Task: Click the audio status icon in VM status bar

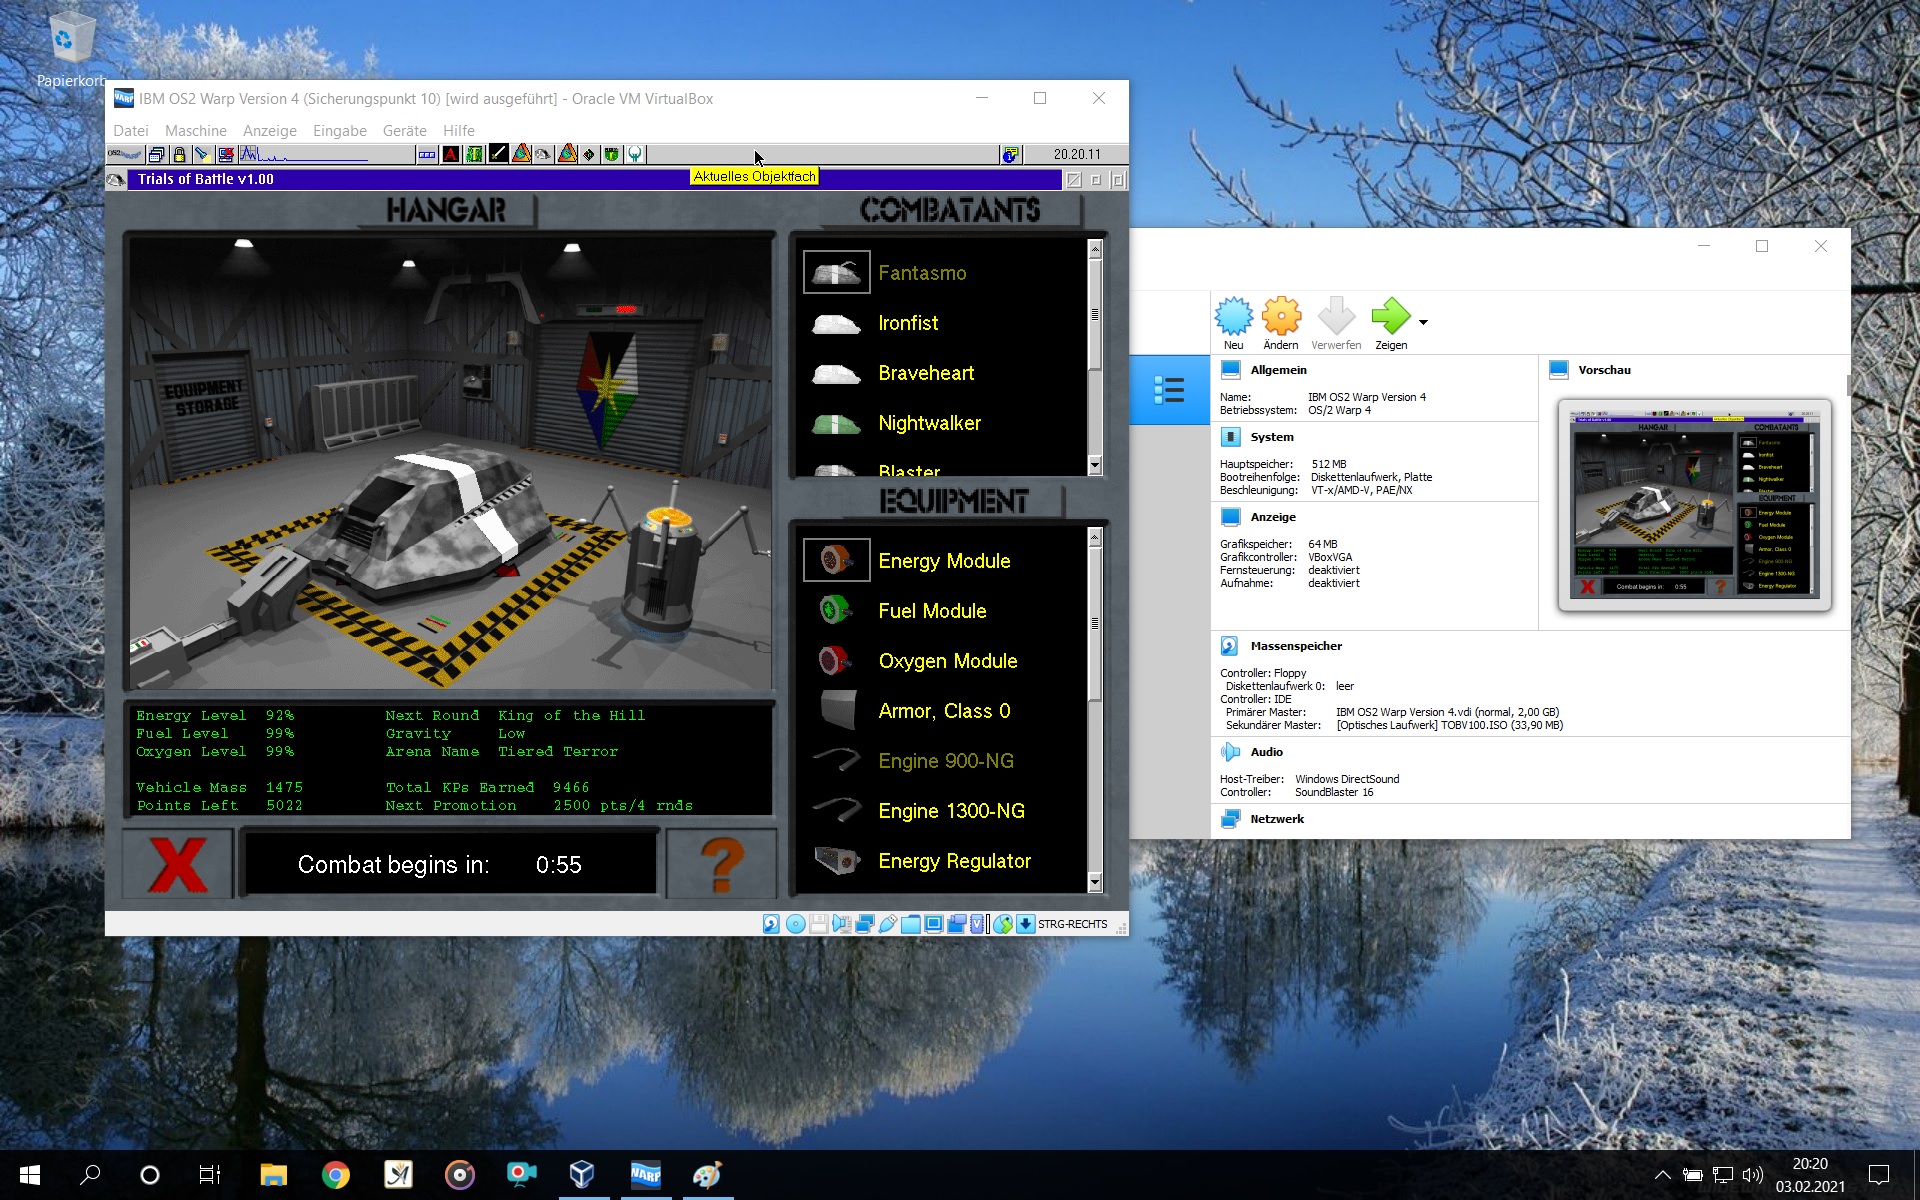Action: point(841,924)
